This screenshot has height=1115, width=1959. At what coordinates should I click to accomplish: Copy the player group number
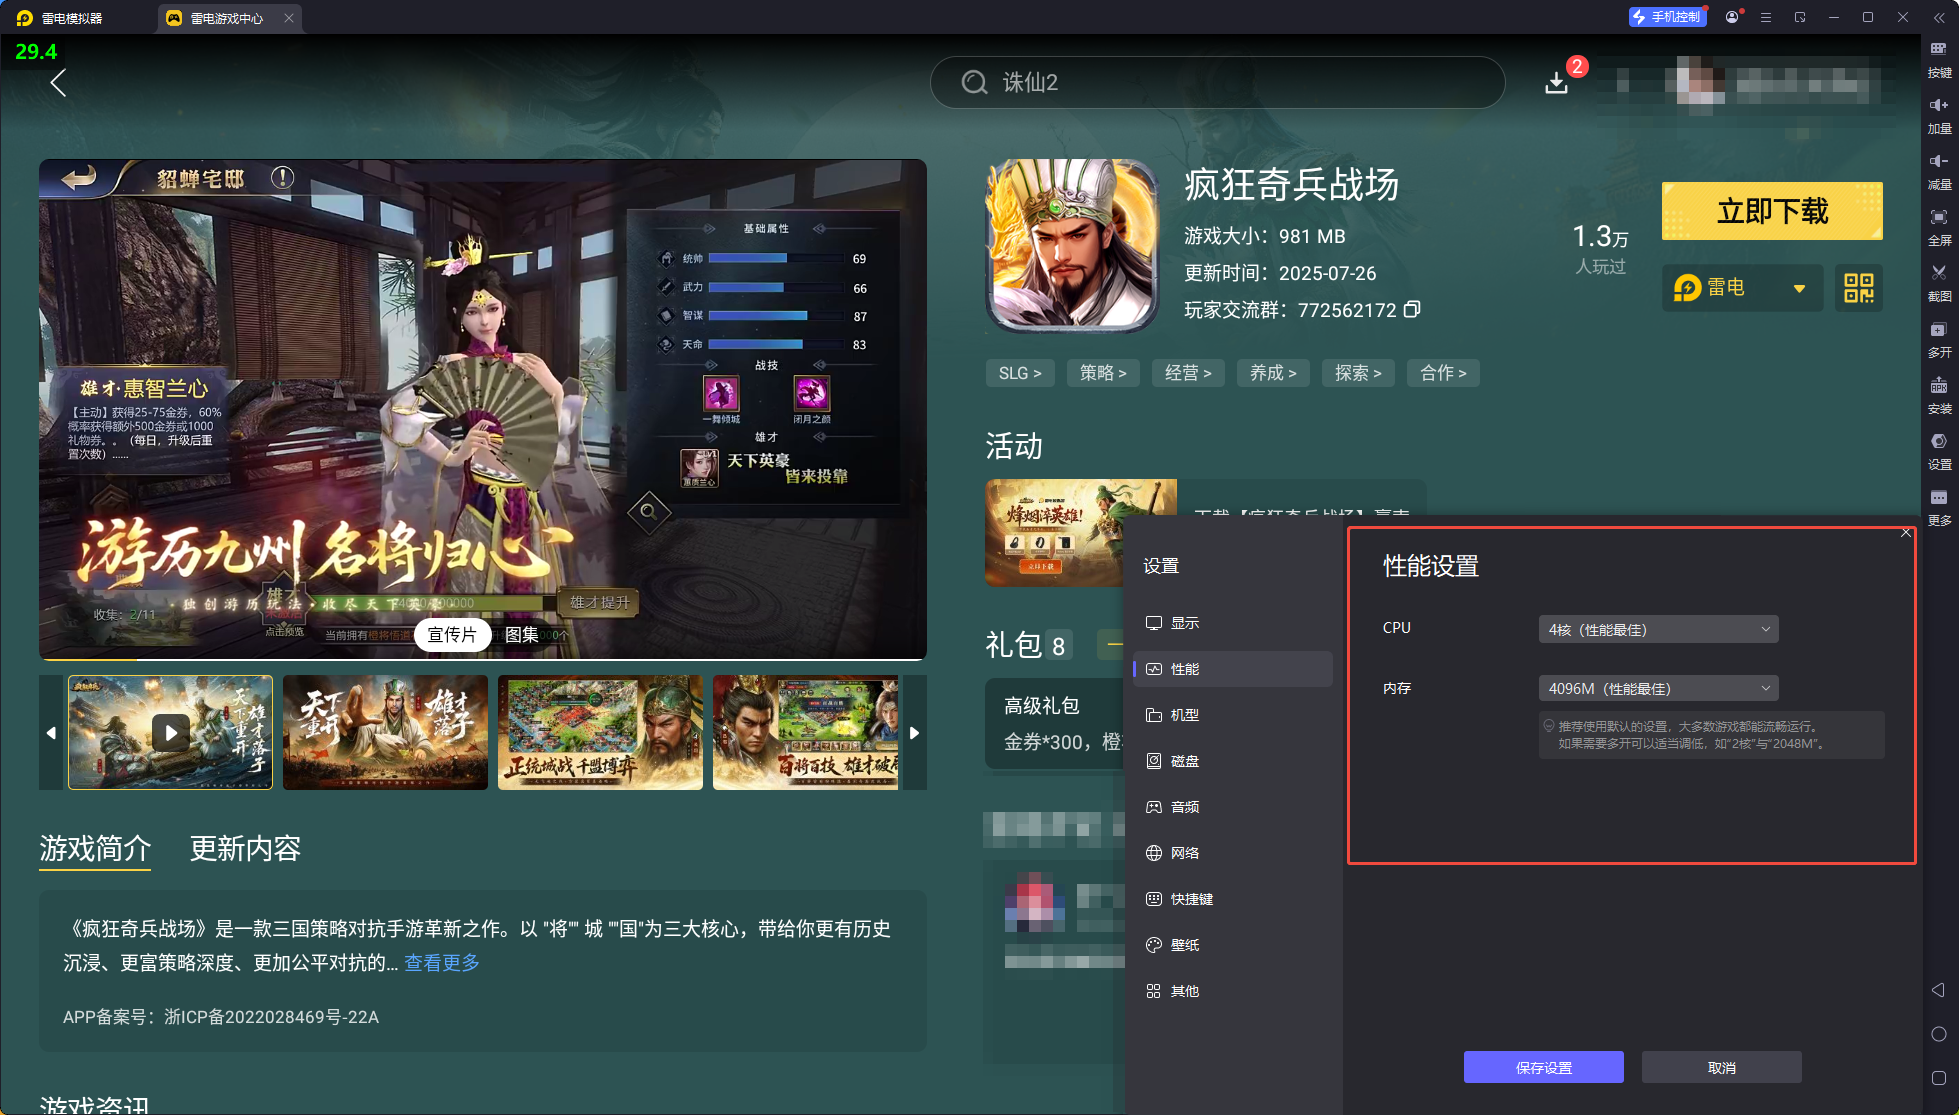tap(1412, 309)
